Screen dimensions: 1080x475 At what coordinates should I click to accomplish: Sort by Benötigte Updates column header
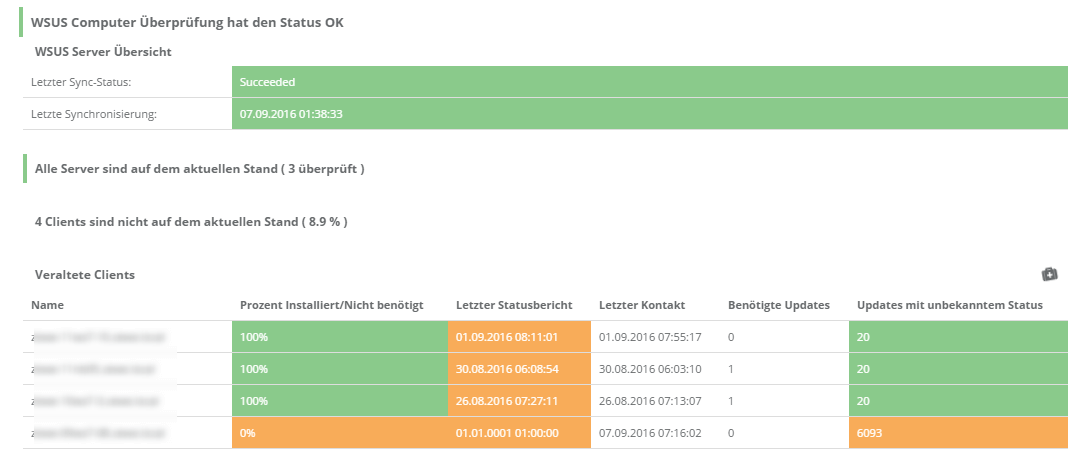tap(779, 305)
